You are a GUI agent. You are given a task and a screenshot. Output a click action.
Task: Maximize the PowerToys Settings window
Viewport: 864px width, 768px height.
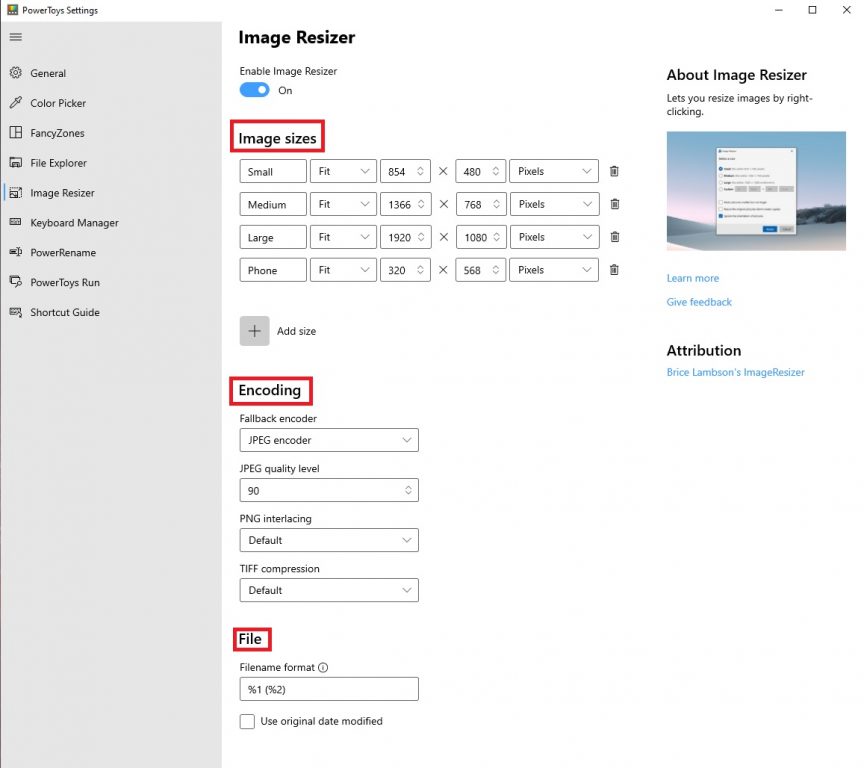812,10
